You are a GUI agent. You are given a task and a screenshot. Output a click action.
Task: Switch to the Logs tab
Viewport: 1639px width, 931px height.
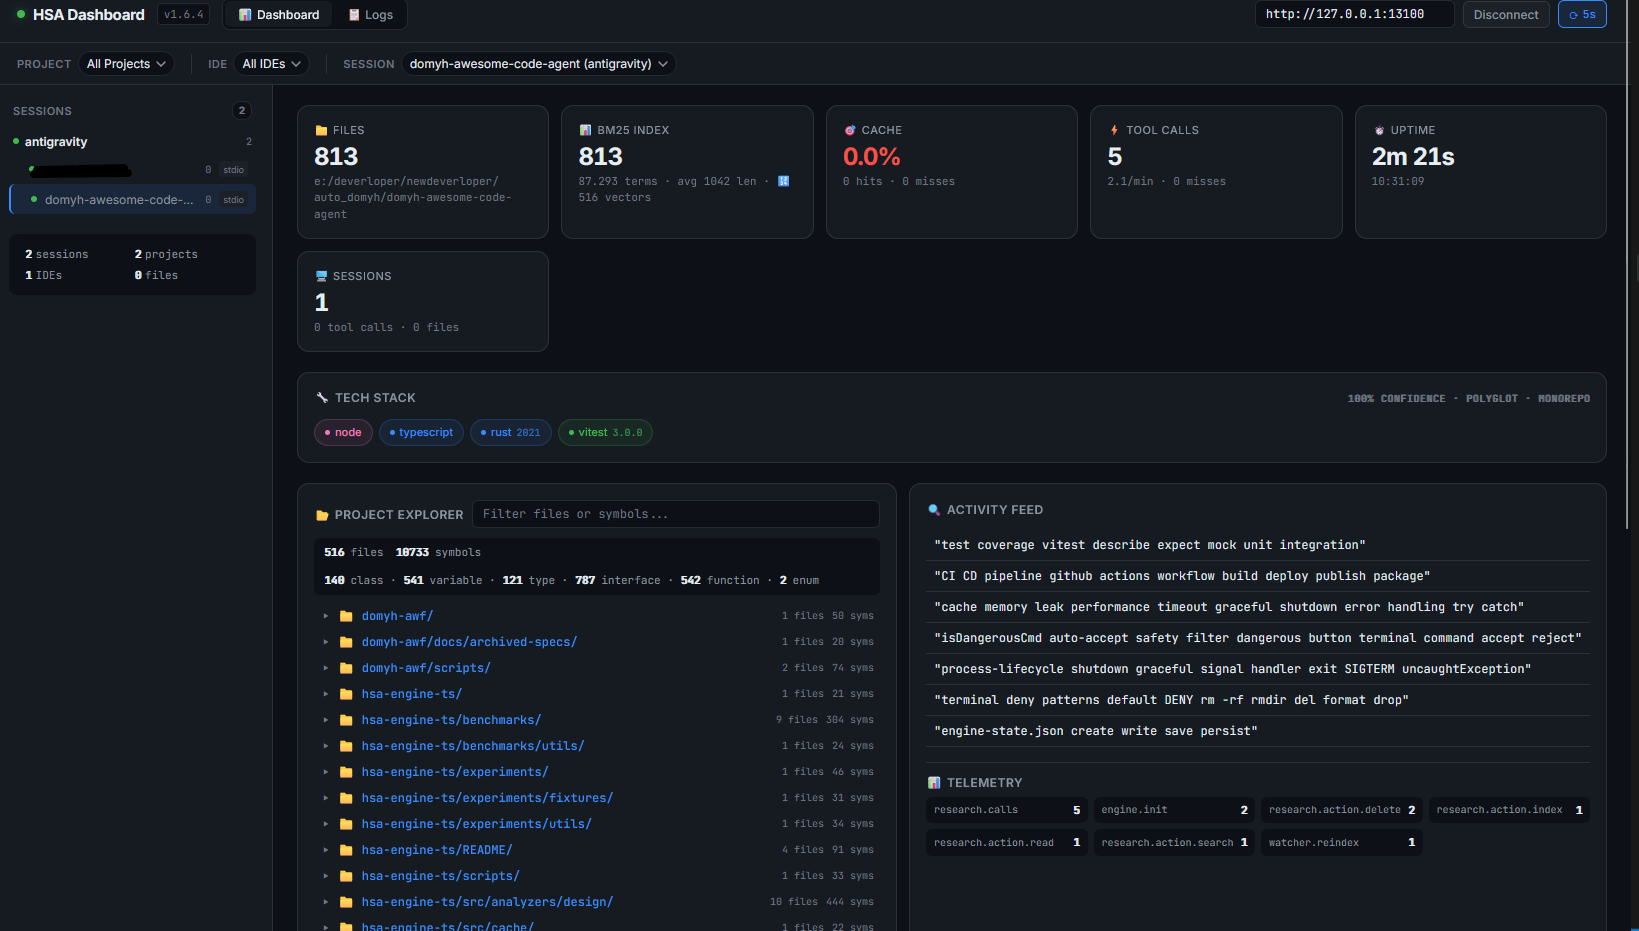click(x=370, y=15)
